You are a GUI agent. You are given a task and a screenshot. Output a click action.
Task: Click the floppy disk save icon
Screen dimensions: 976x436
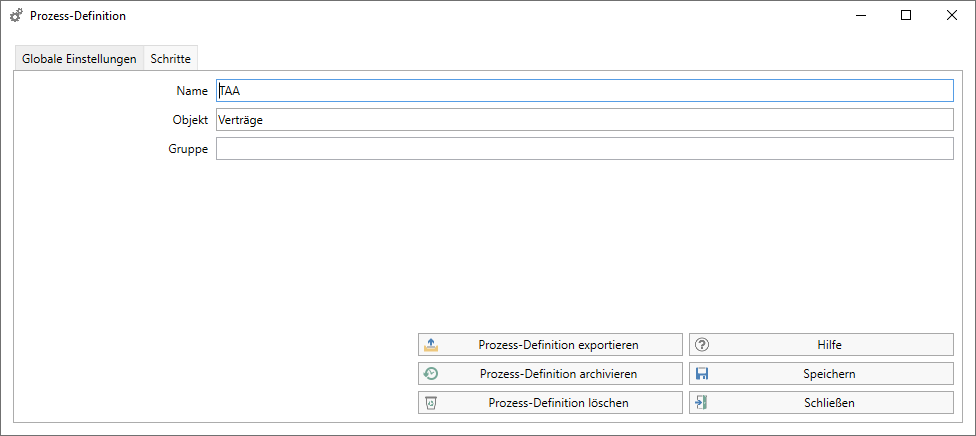point(702,374)
